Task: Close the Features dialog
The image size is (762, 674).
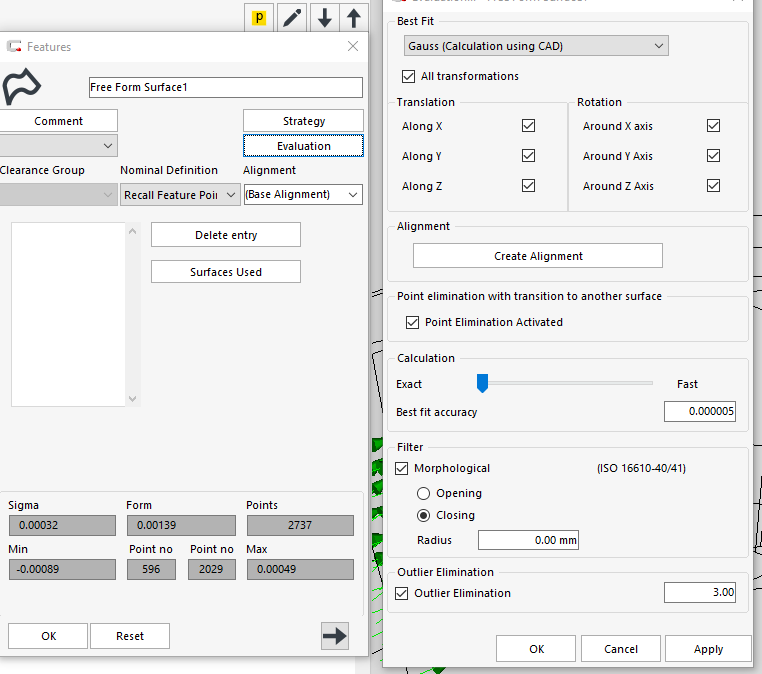Action: (353, 46)
